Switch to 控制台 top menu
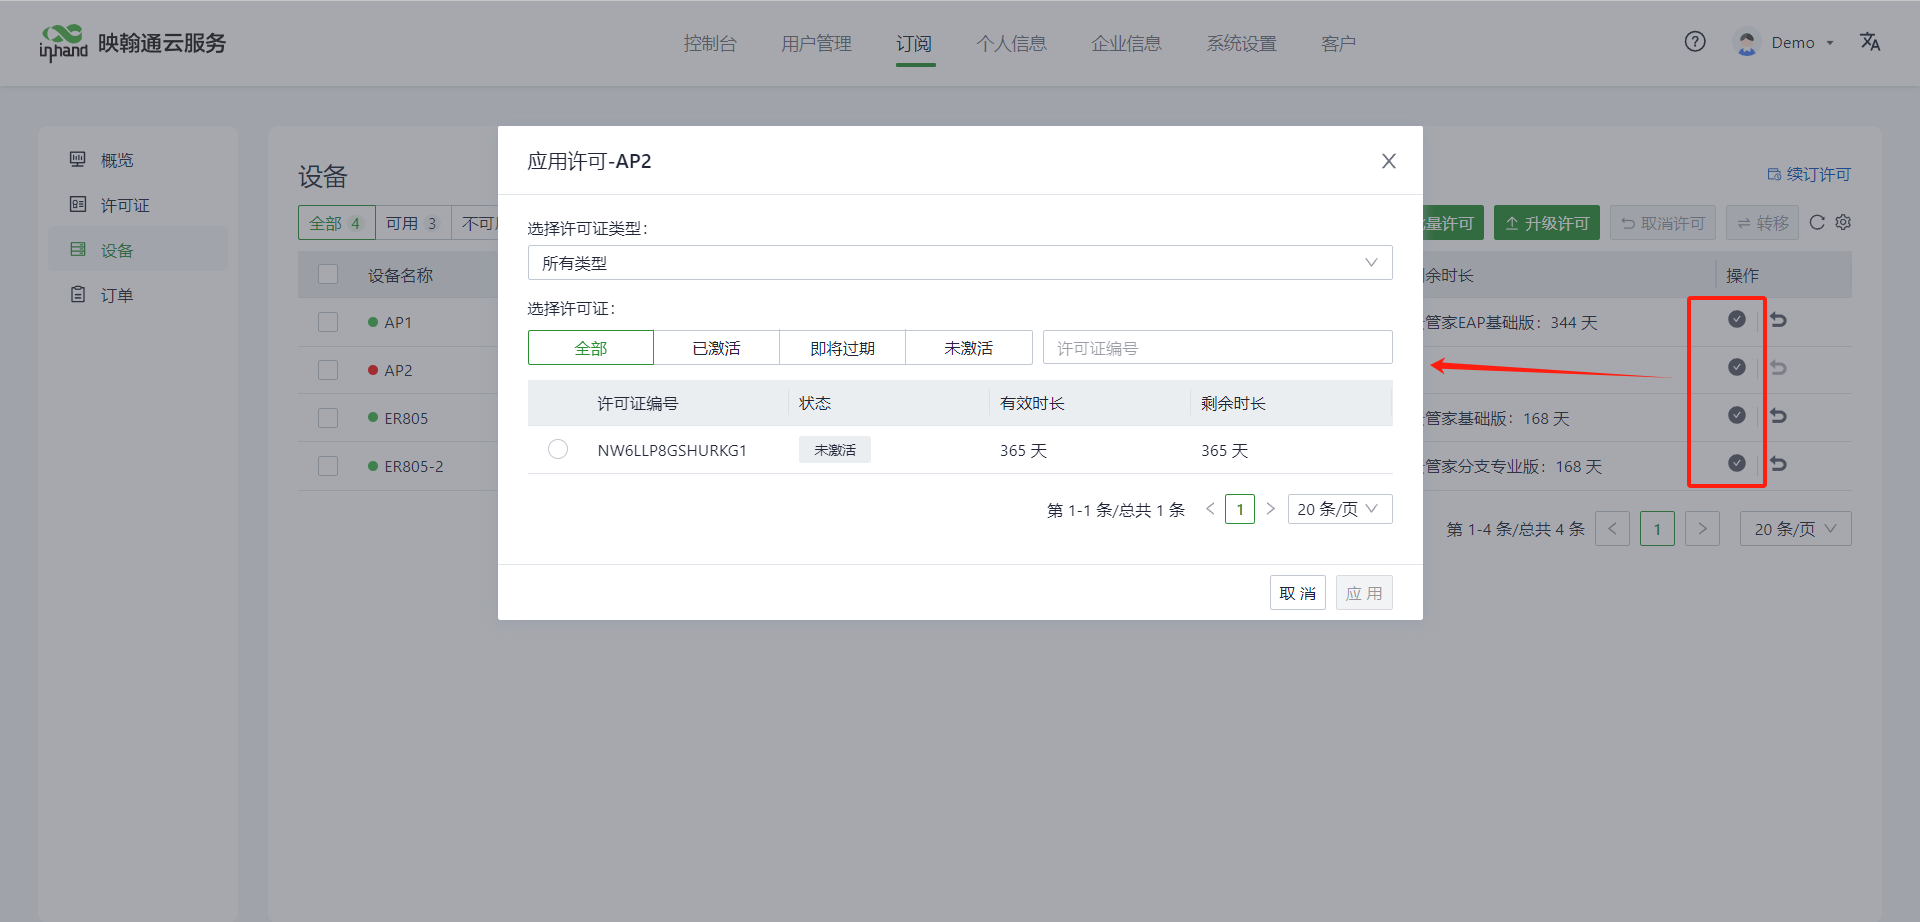This screenshot has height=922, width=1920. [x=710, y=43]
